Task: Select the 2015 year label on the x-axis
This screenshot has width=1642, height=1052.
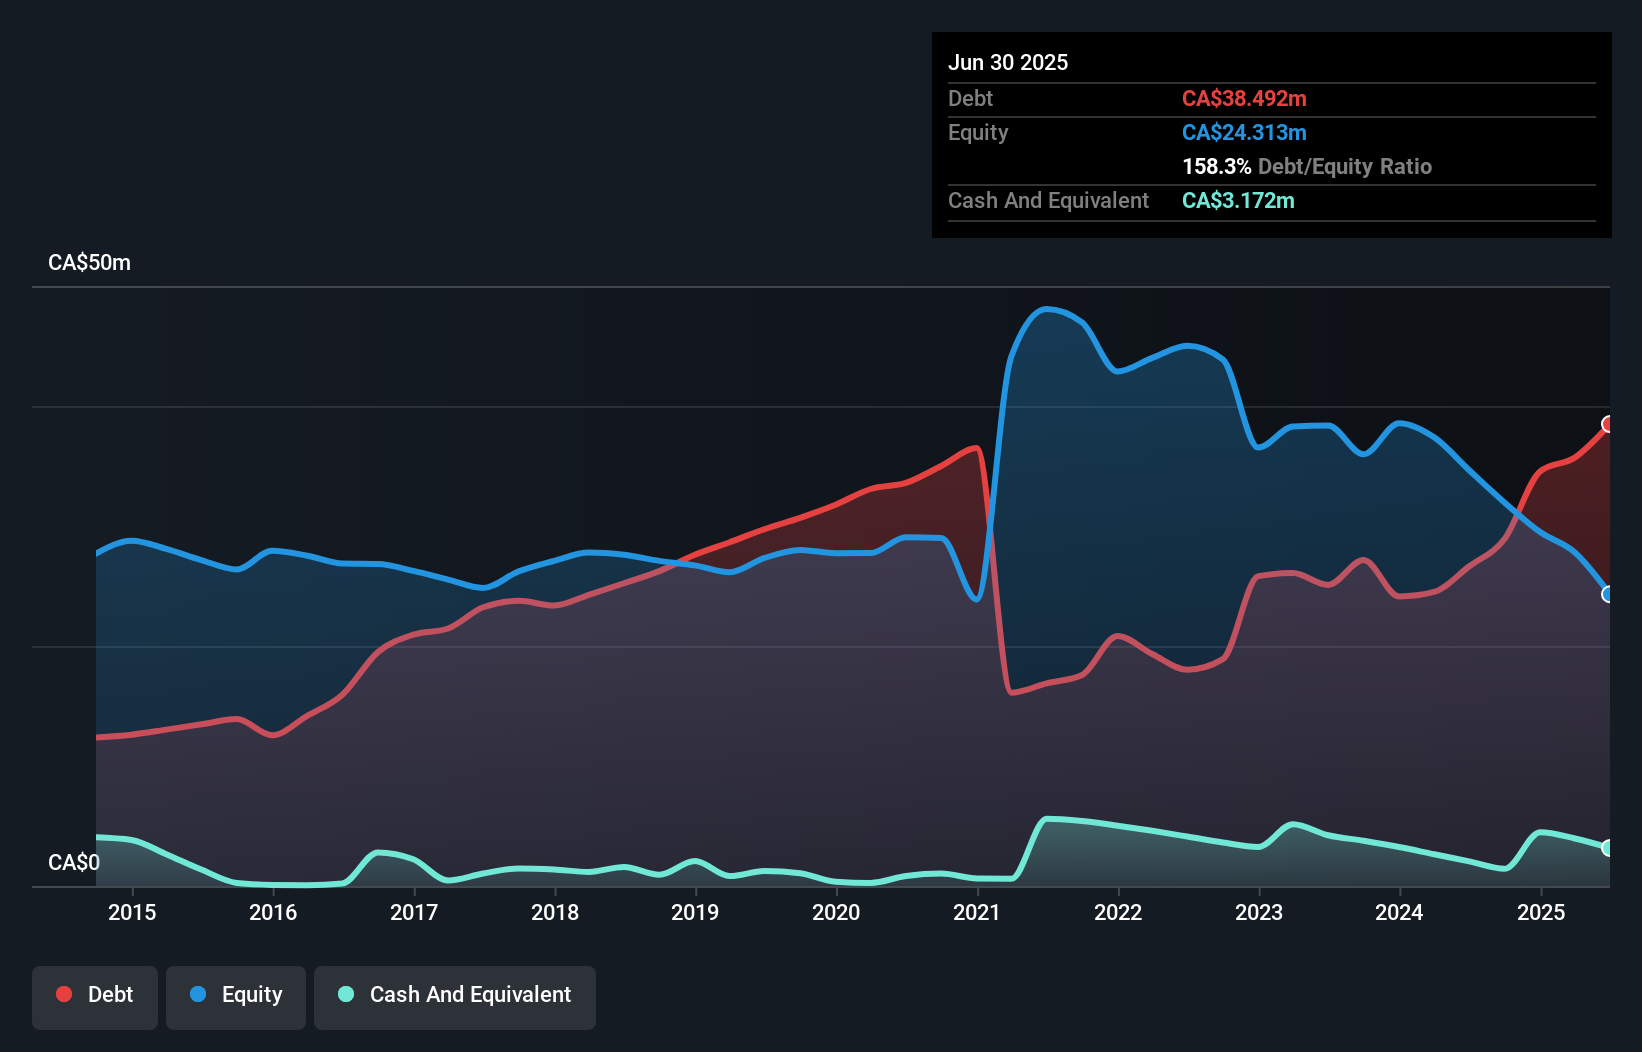Action: pos(133,912)
